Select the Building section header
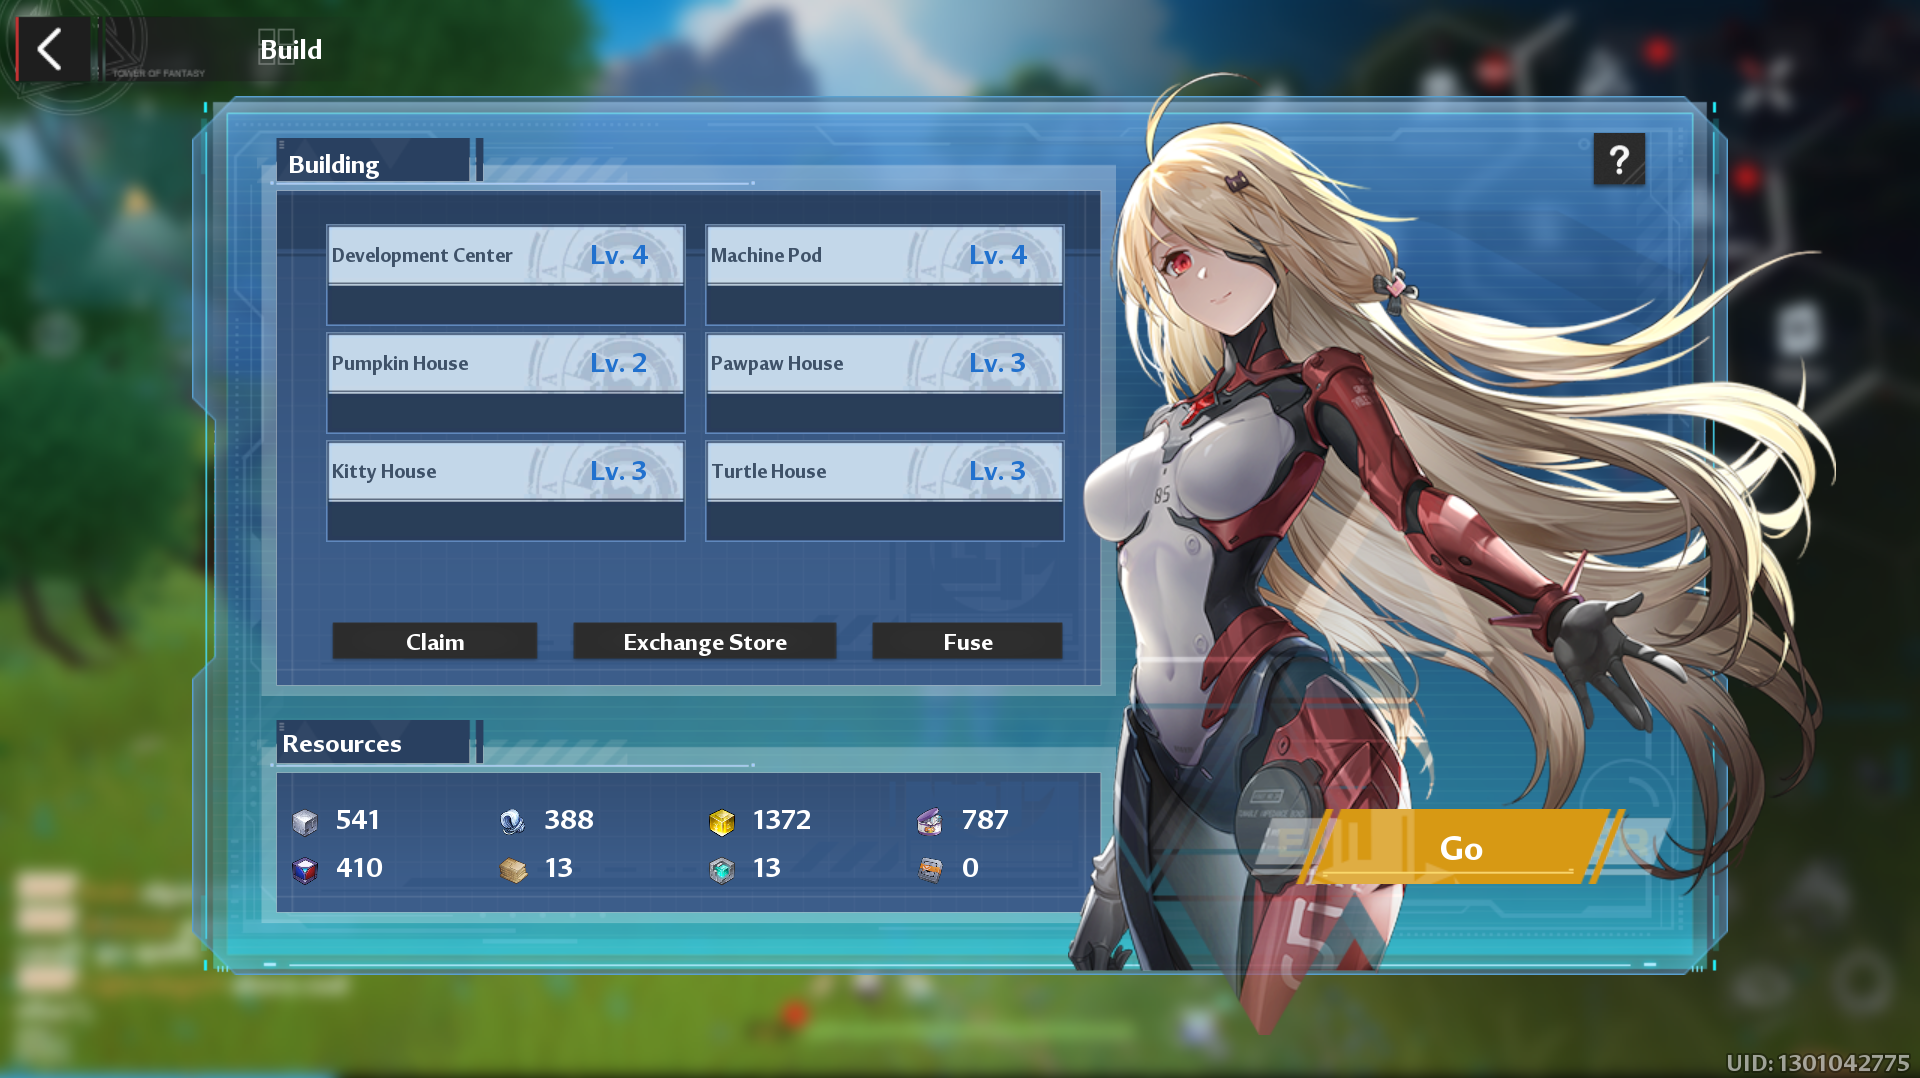The height and width of the screenshot is (1078, 1920). [x=372, y=161]
